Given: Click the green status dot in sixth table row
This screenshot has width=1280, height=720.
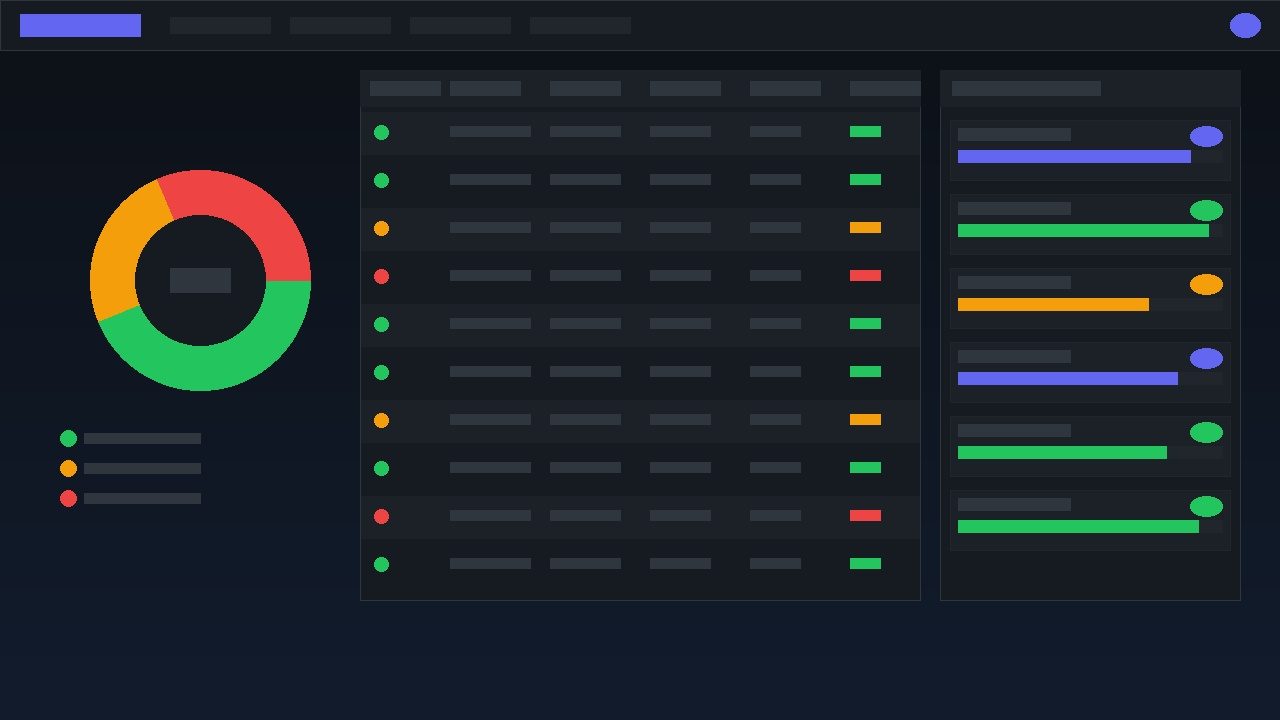Looking at the screenshot, I should (381, 372).
